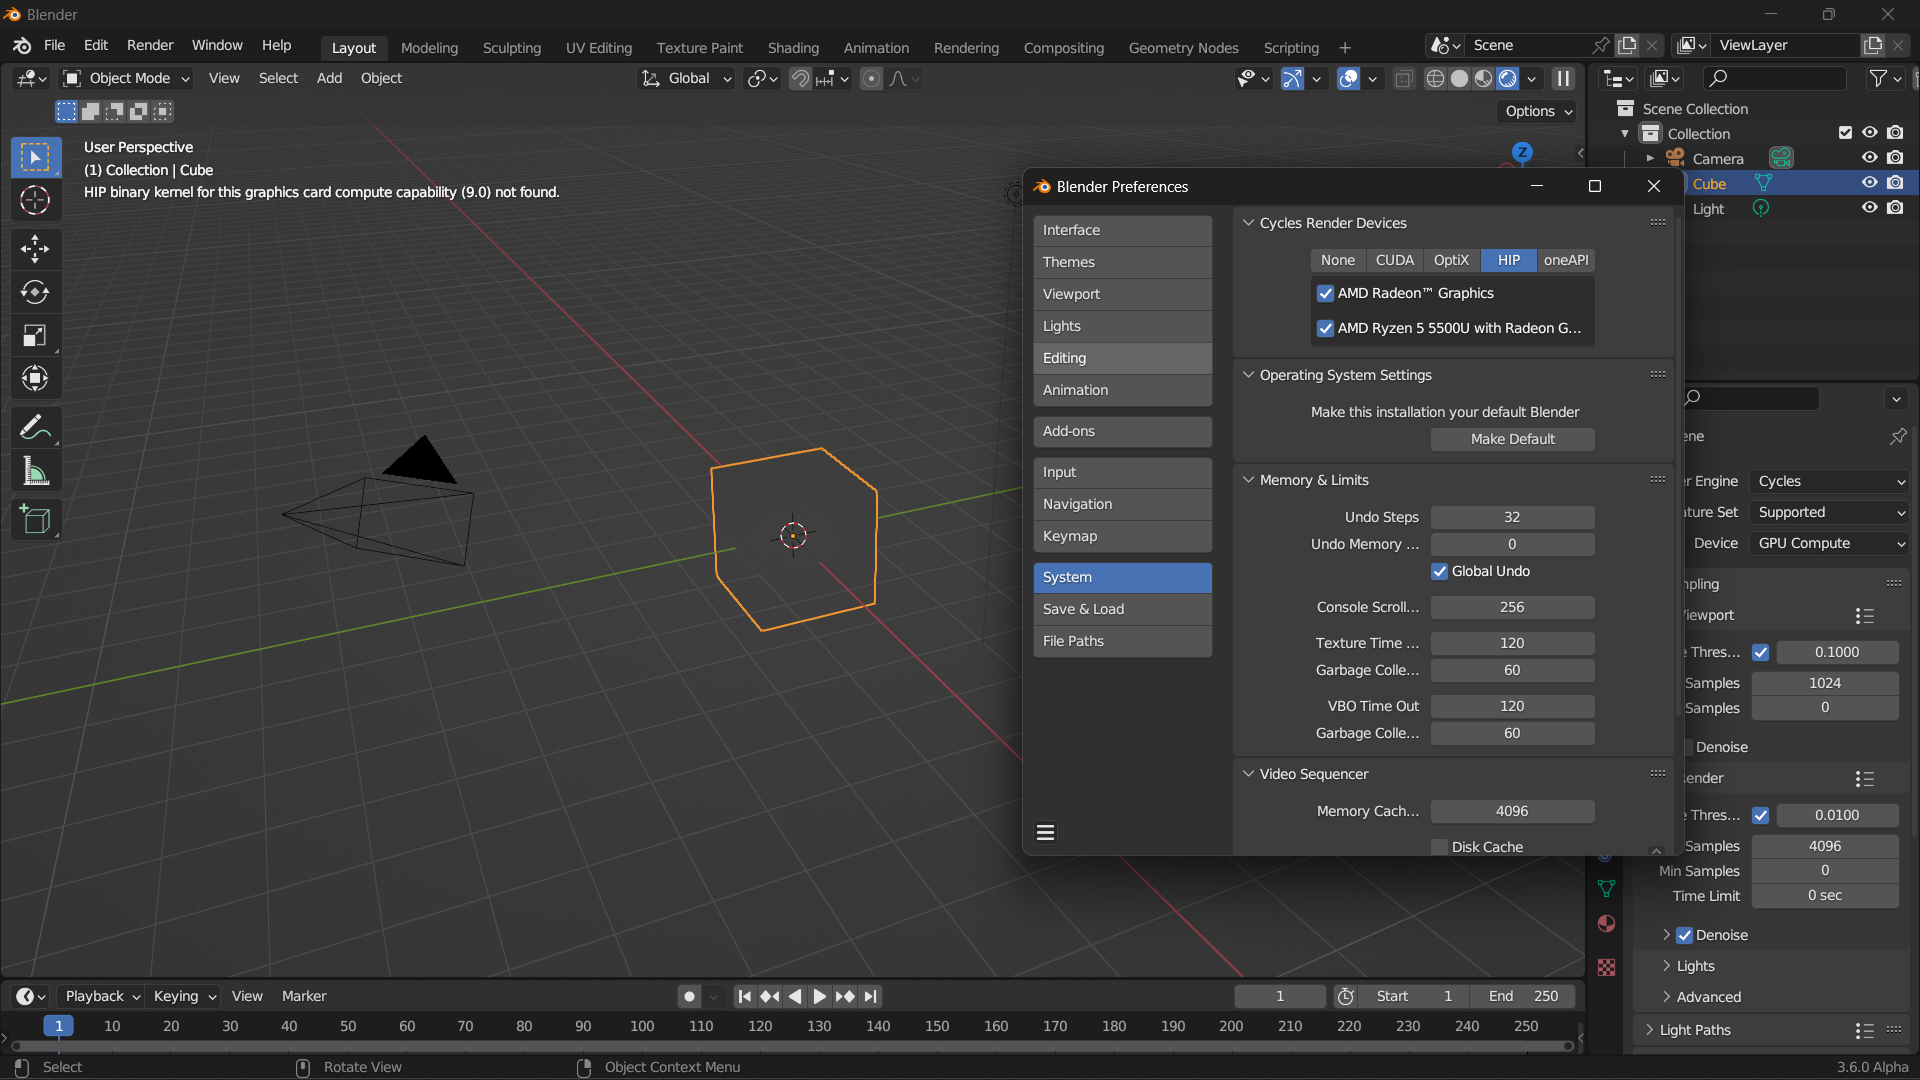
Task: Select Add-ons preferences section
Action: click(x=1122, y=431)
